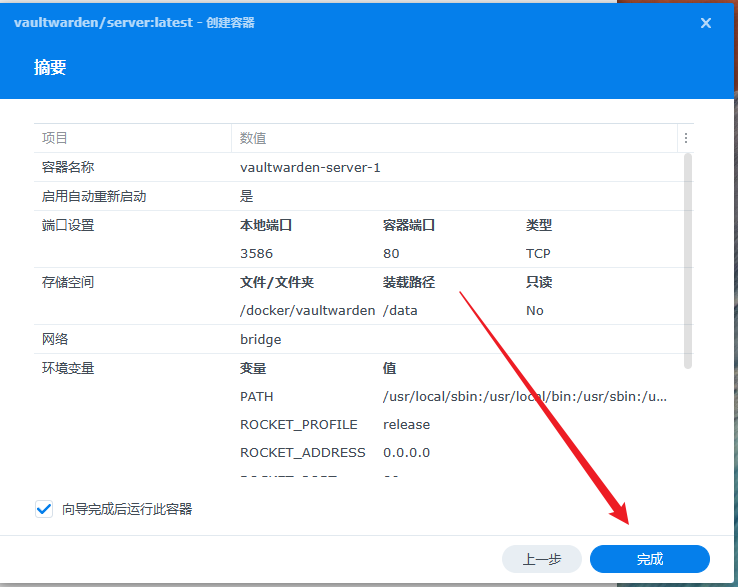Select the 端口设置 row label
The height and width of the screenshot is (587, 738).
(68, 225)
